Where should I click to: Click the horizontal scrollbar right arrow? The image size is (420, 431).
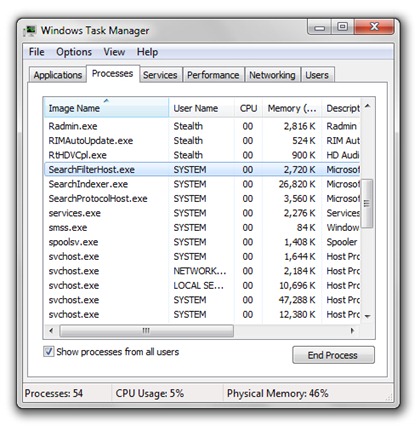coord(352,331)
